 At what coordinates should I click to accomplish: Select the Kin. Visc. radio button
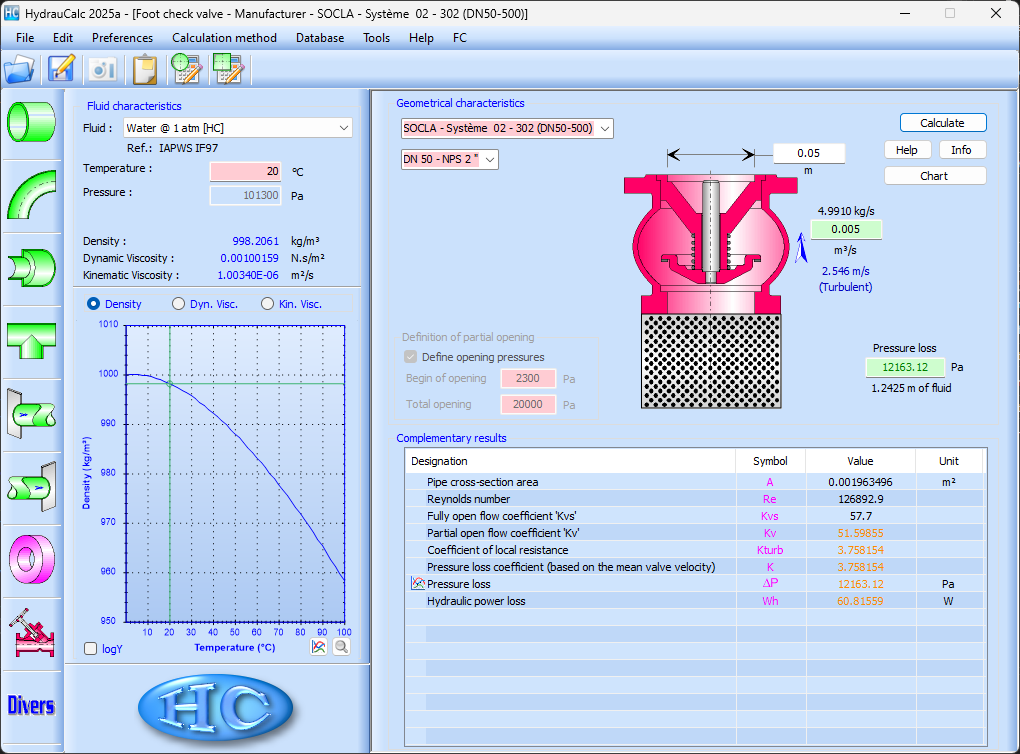point(267,304)
